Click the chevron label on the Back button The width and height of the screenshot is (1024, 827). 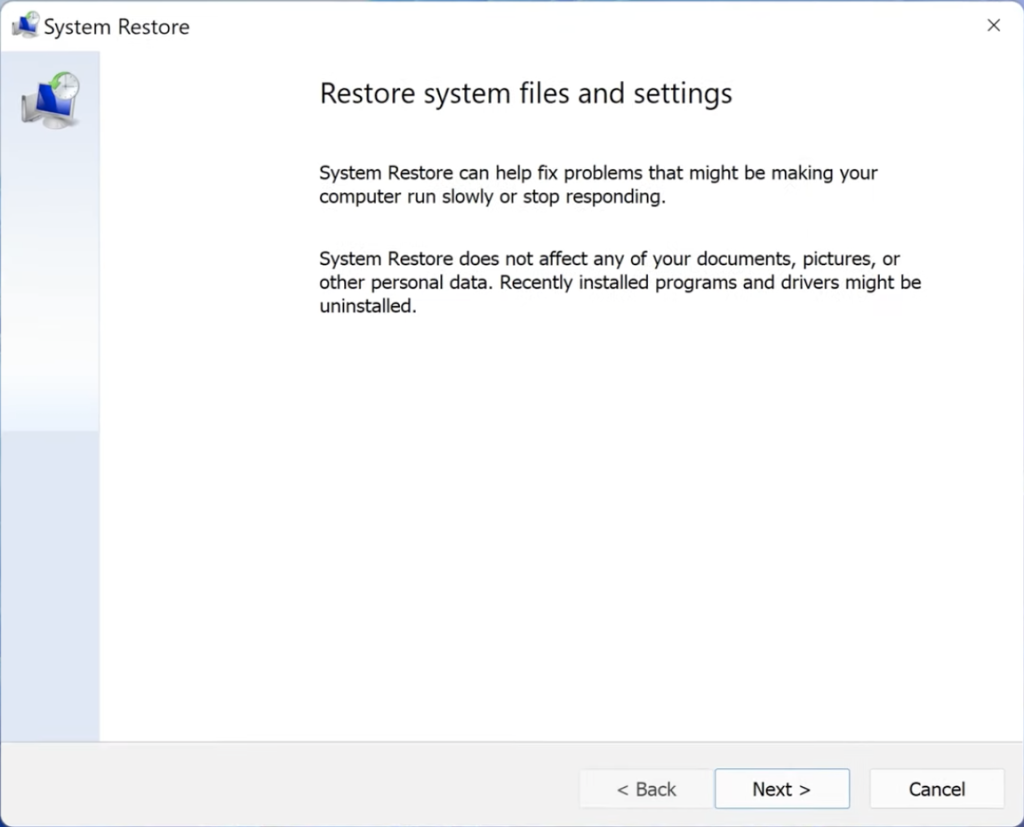tap(622, 788)
